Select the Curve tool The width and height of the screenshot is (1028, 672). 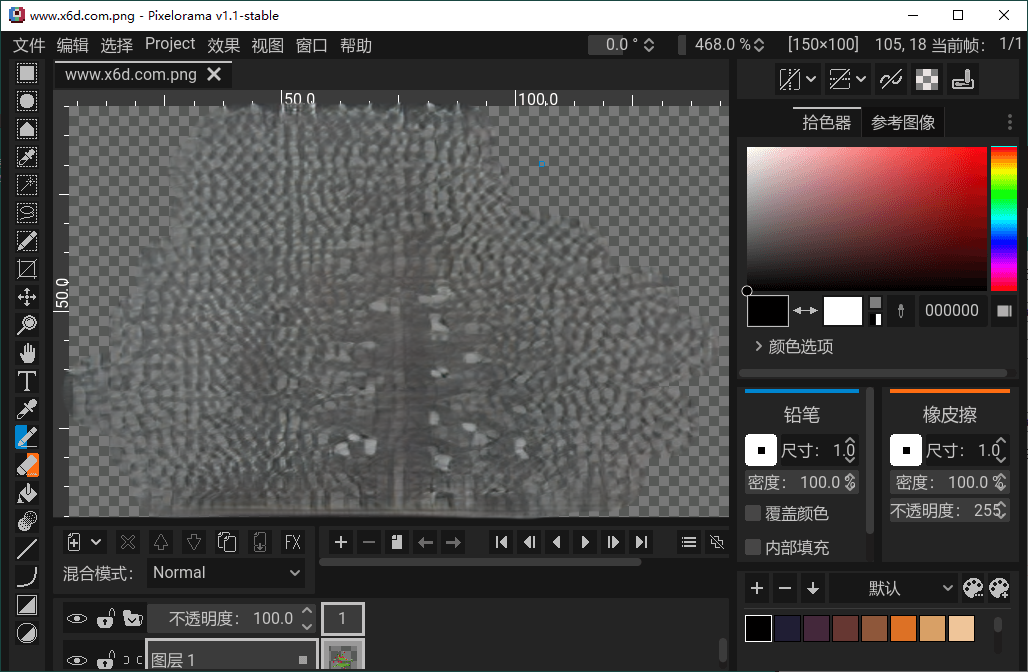pyautogui.click(x=27, y=578)
